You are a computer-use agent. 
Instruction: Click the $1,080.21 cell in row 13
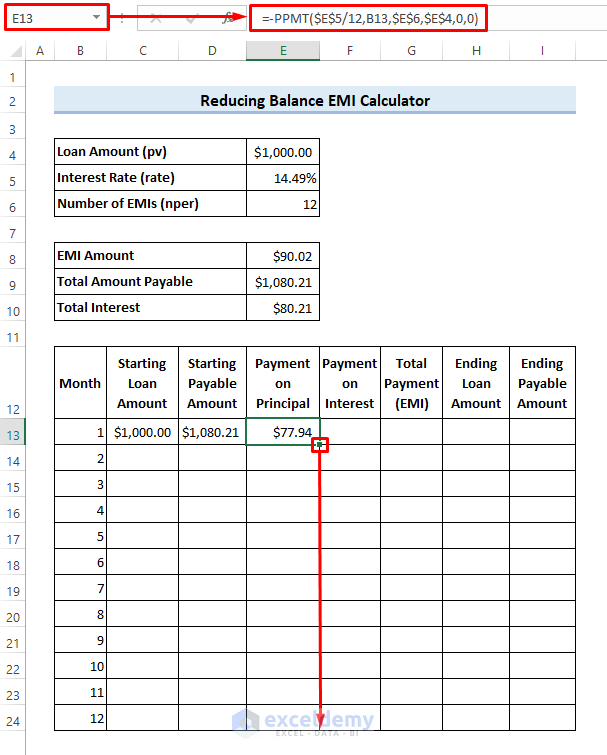212,432
